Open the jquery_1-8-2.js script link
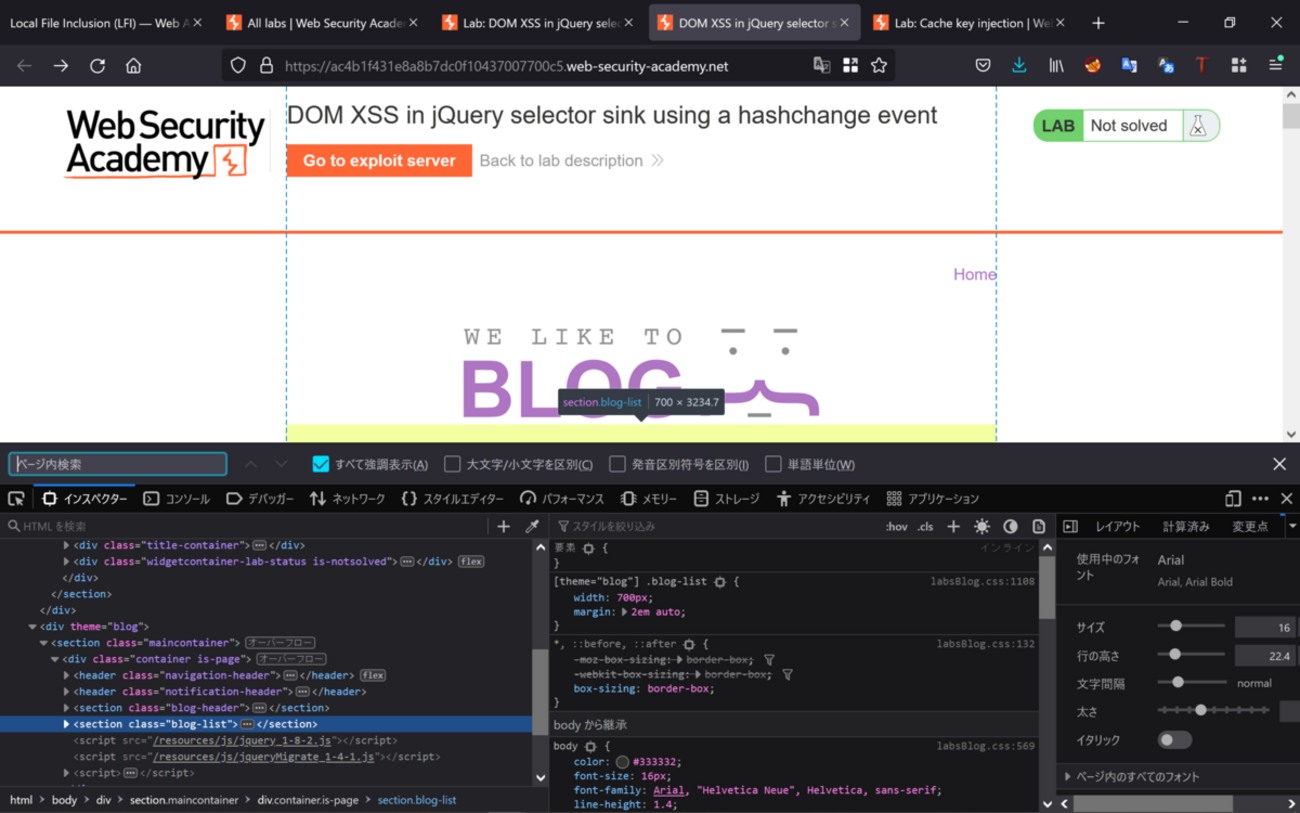 point(241,740)
